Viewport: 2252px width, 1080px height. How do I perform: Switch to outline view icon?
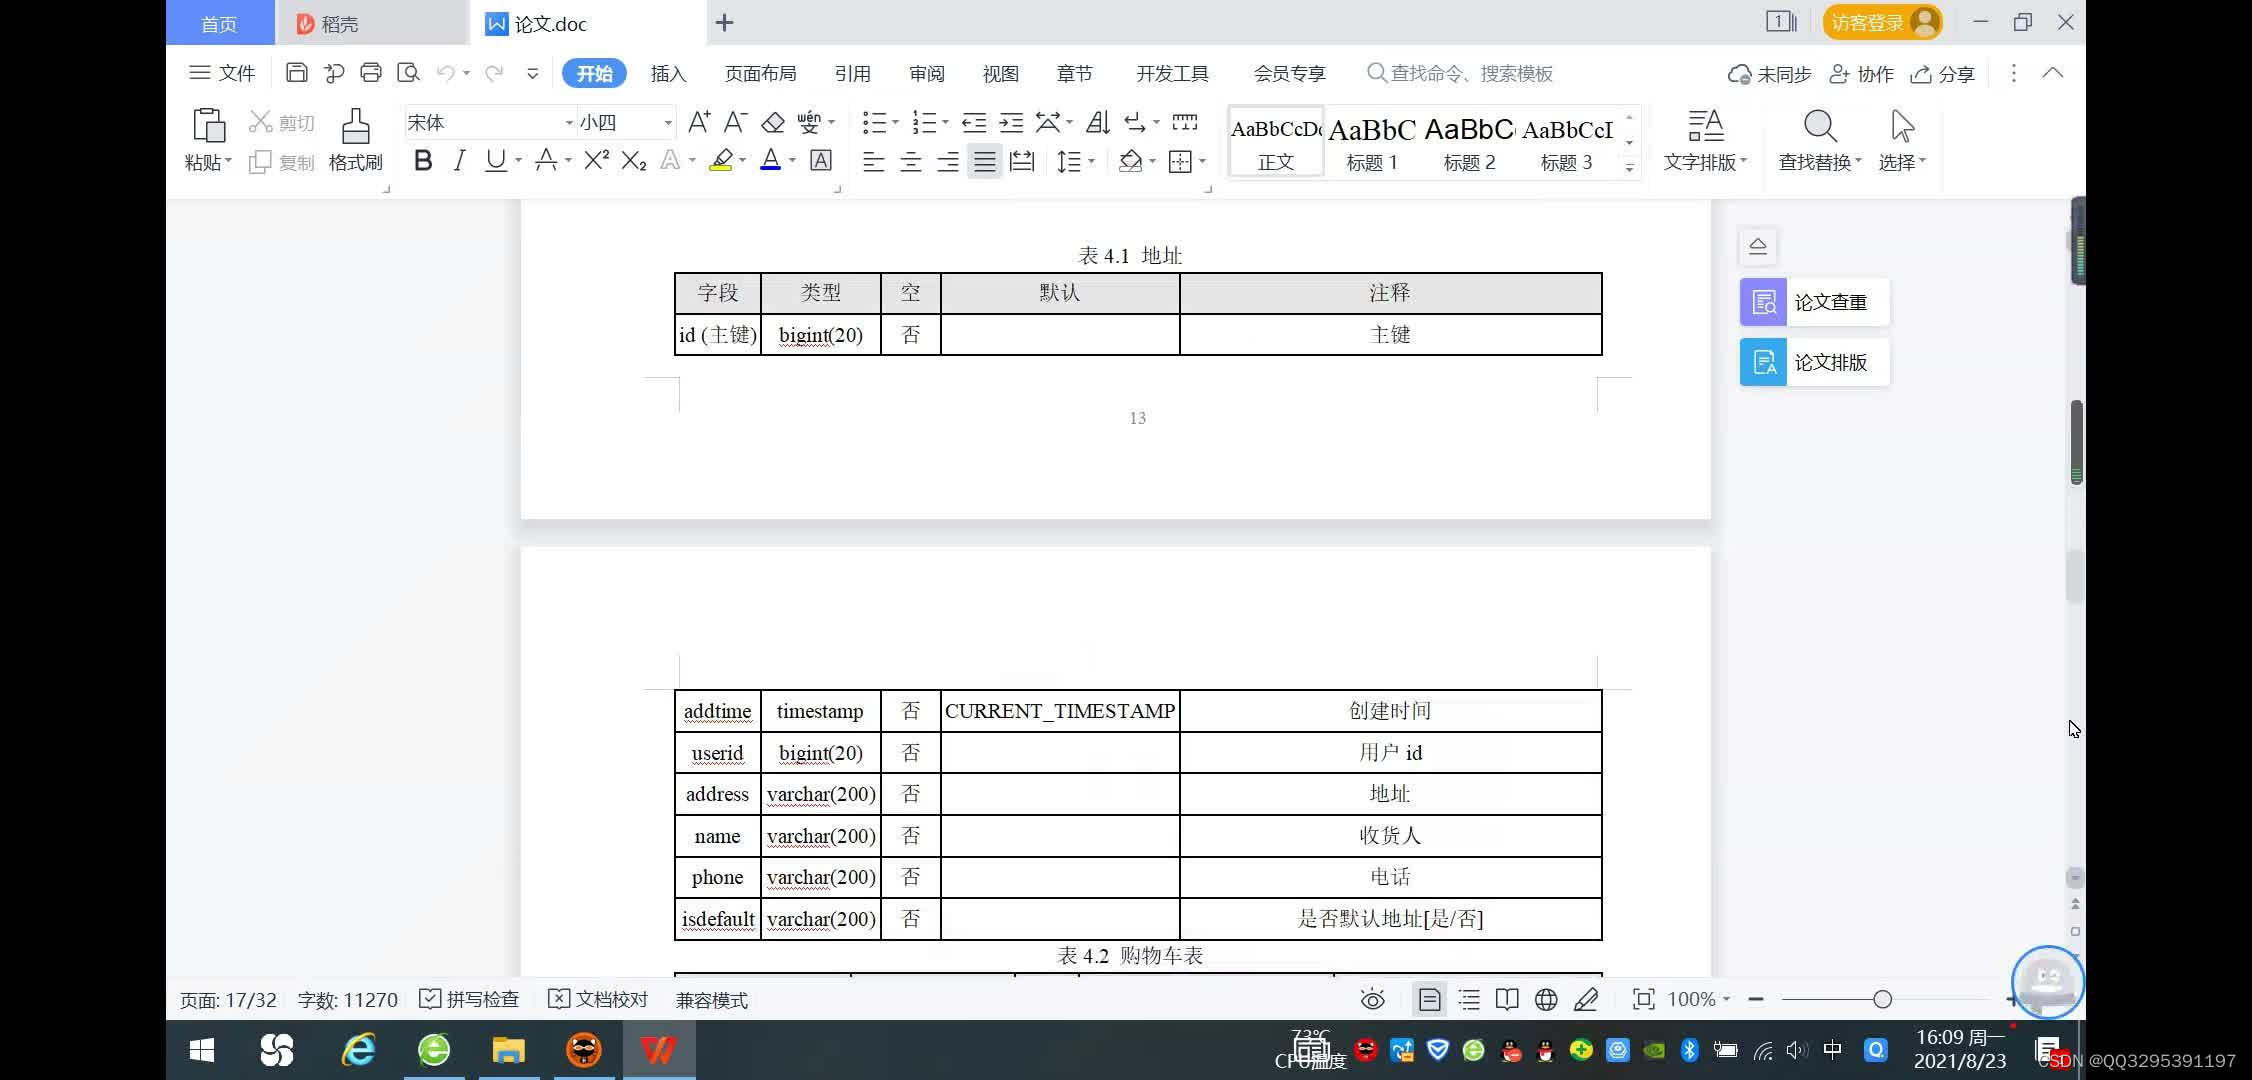1469,999
